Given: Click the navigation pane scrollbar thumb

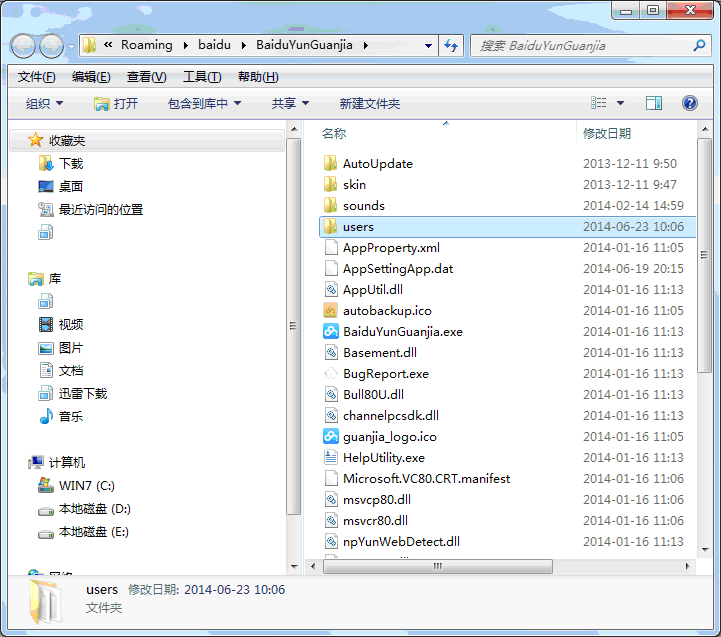Looking at the screenshot, I should [x=293, y=326].
